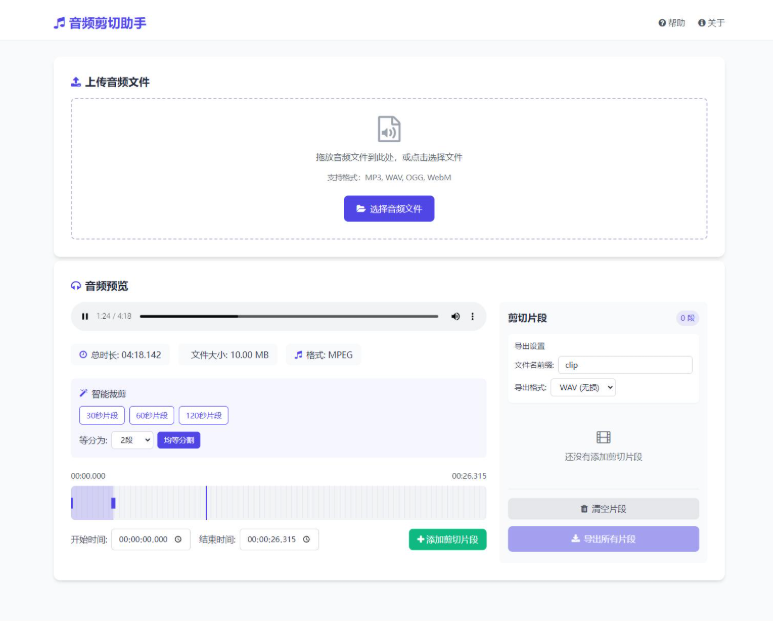This screenshot has width=773, height=621.
Task: Click the 0 段 clip count badge
Action: (687, 318)
